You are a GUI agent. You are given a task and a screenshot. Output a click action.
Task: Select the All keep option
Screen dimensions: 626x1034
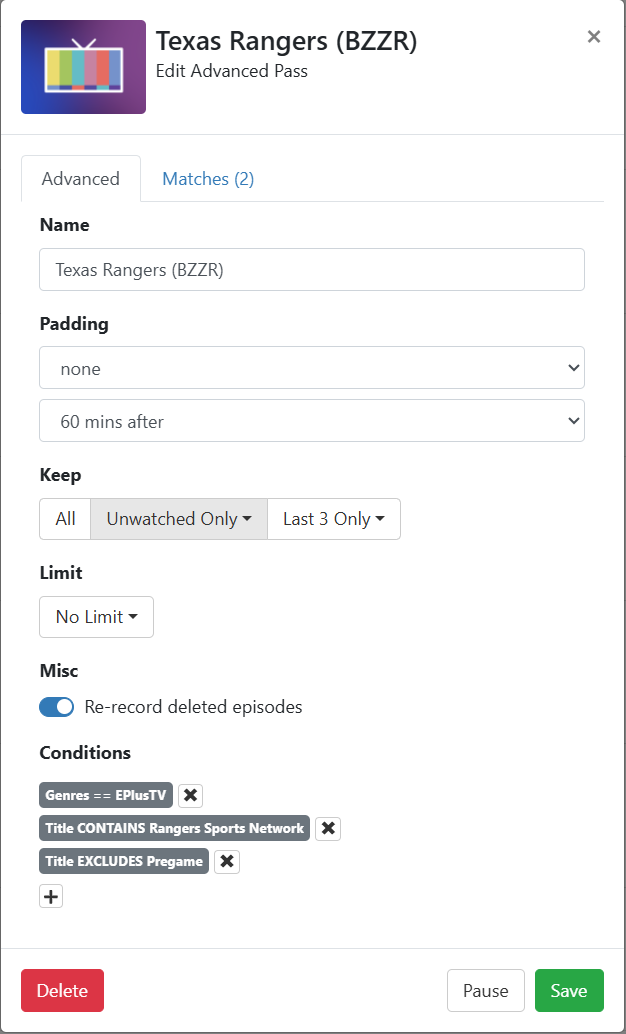[x=65, y=519]
